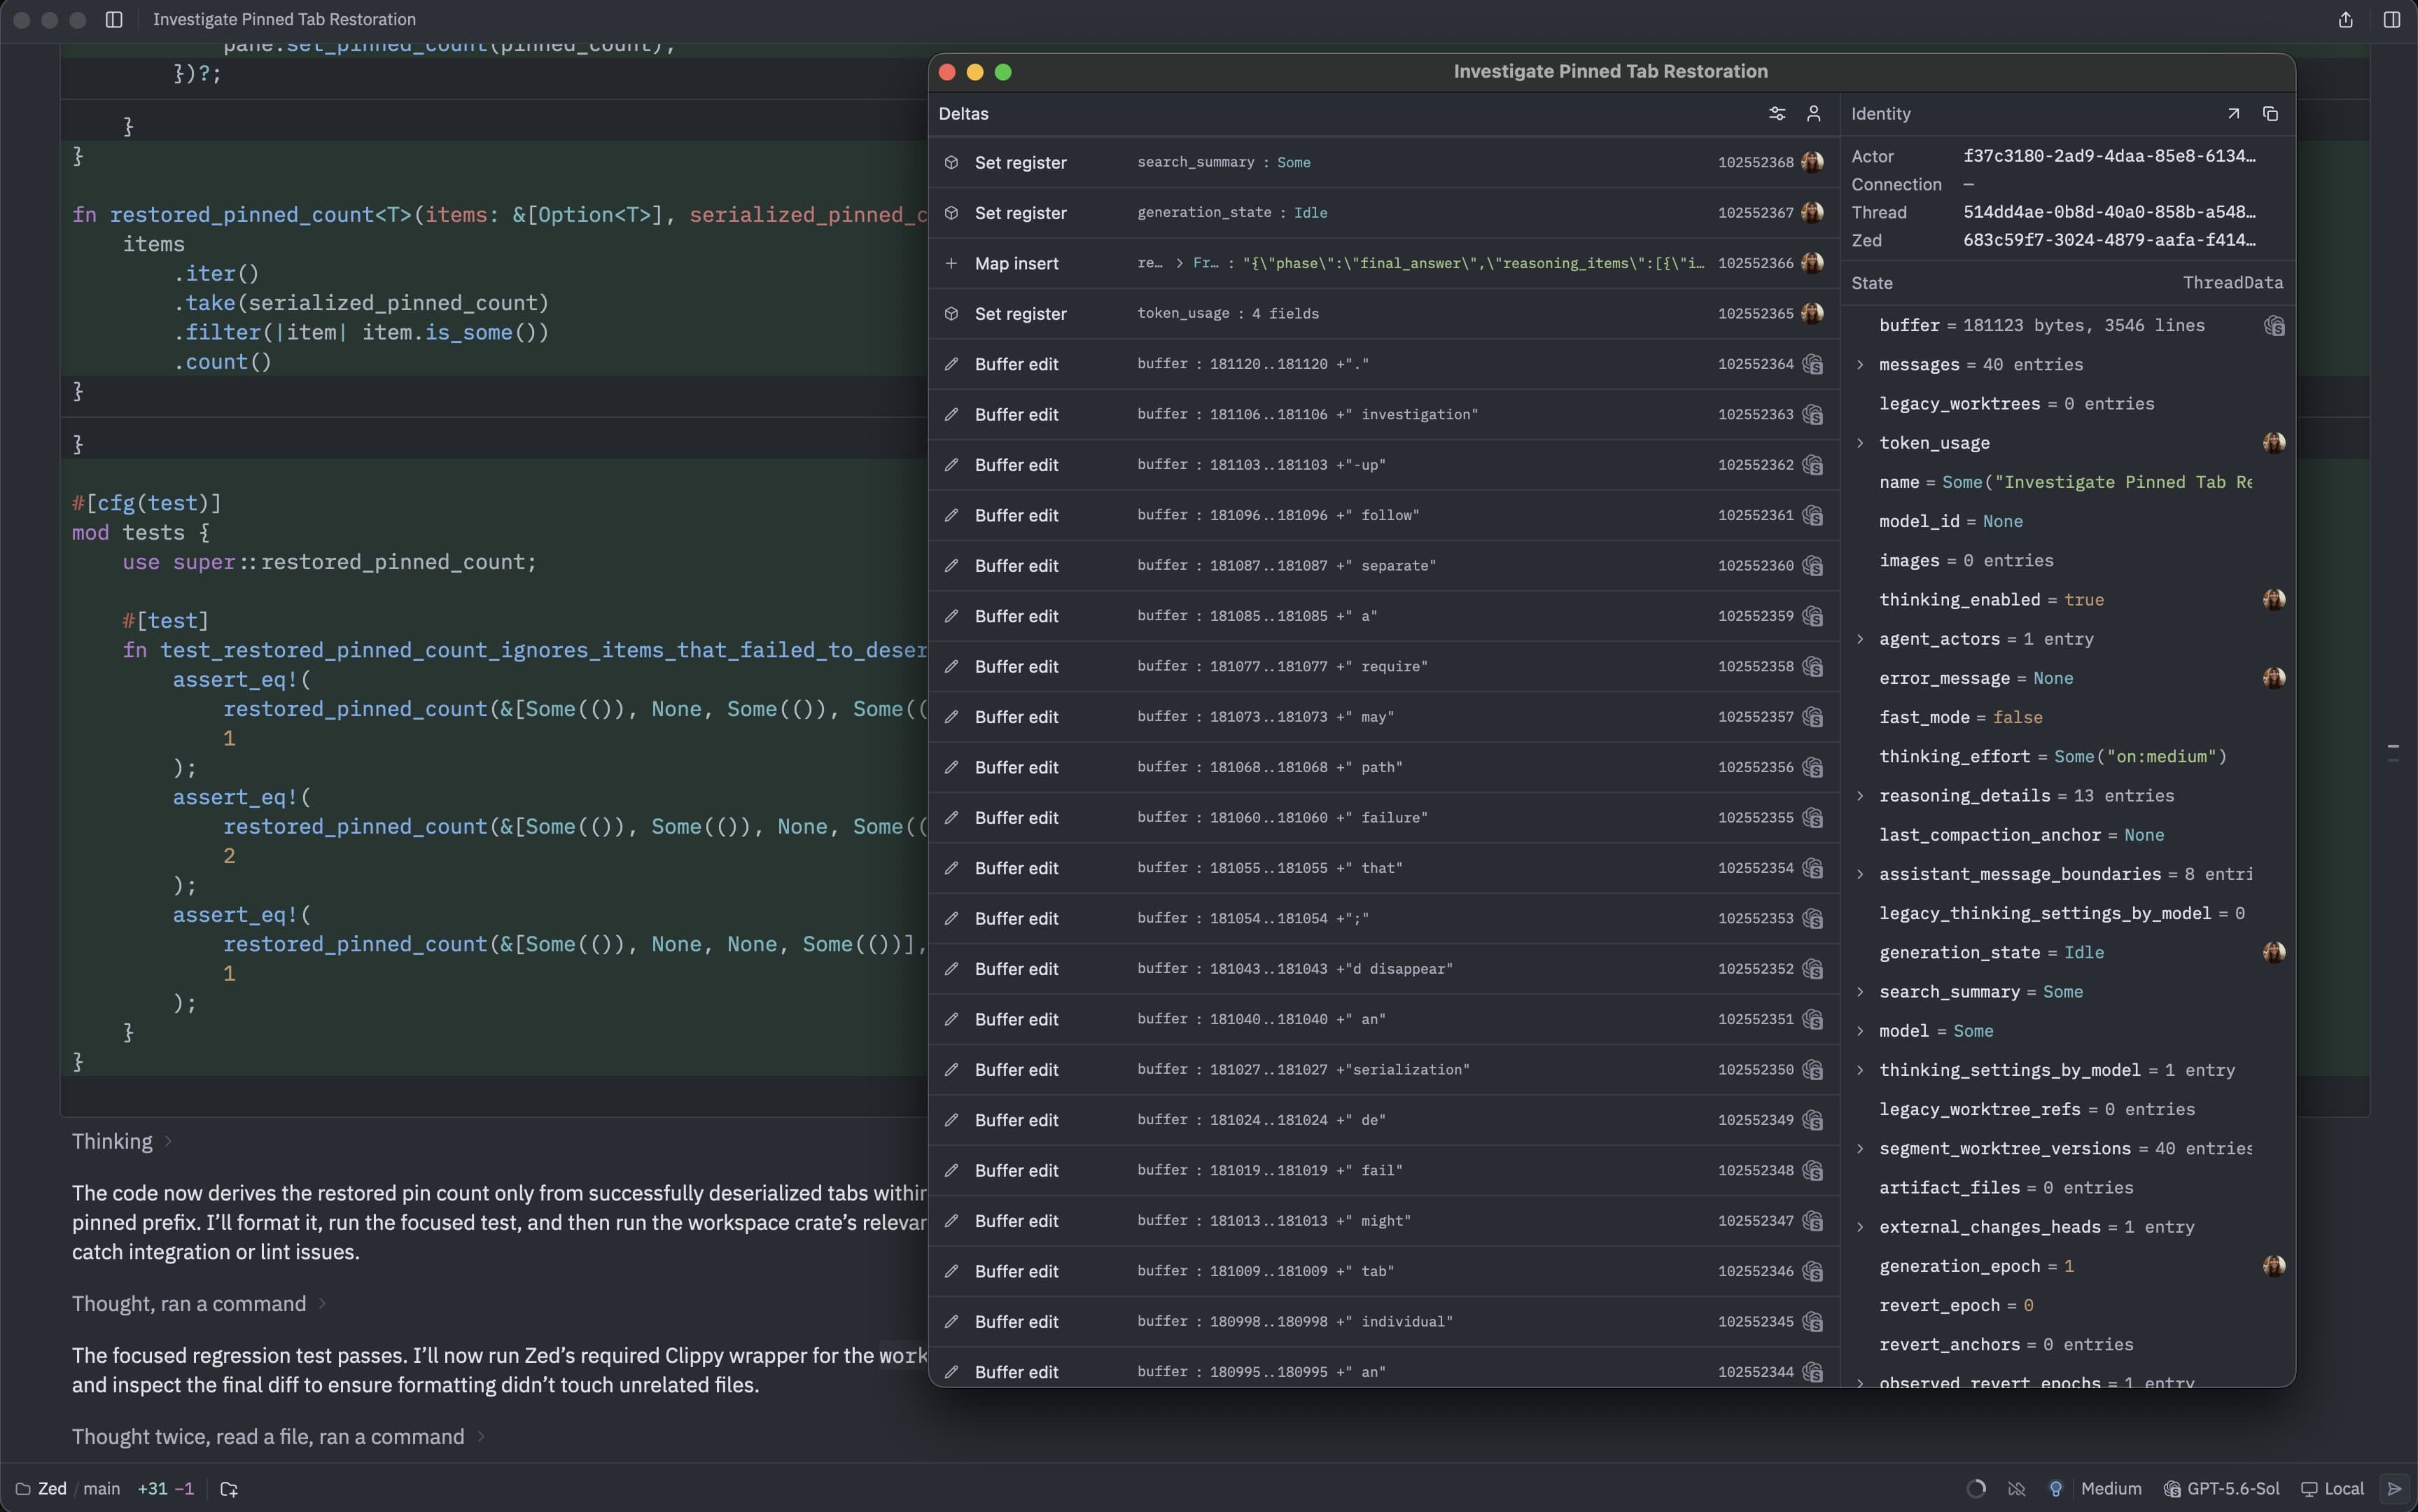Click the pencil icon of the " investigation" Buffer edit
Screen dimensions: 2418x1512
point(951,414)
